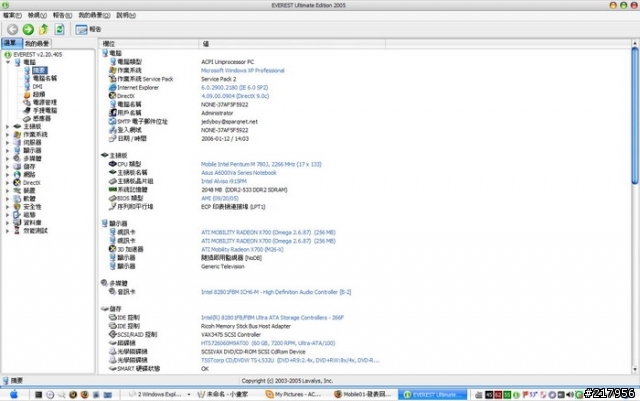Open the 報告(R) Report menu
The width and height of the screenshot is (640, 401).
(62, 15)
